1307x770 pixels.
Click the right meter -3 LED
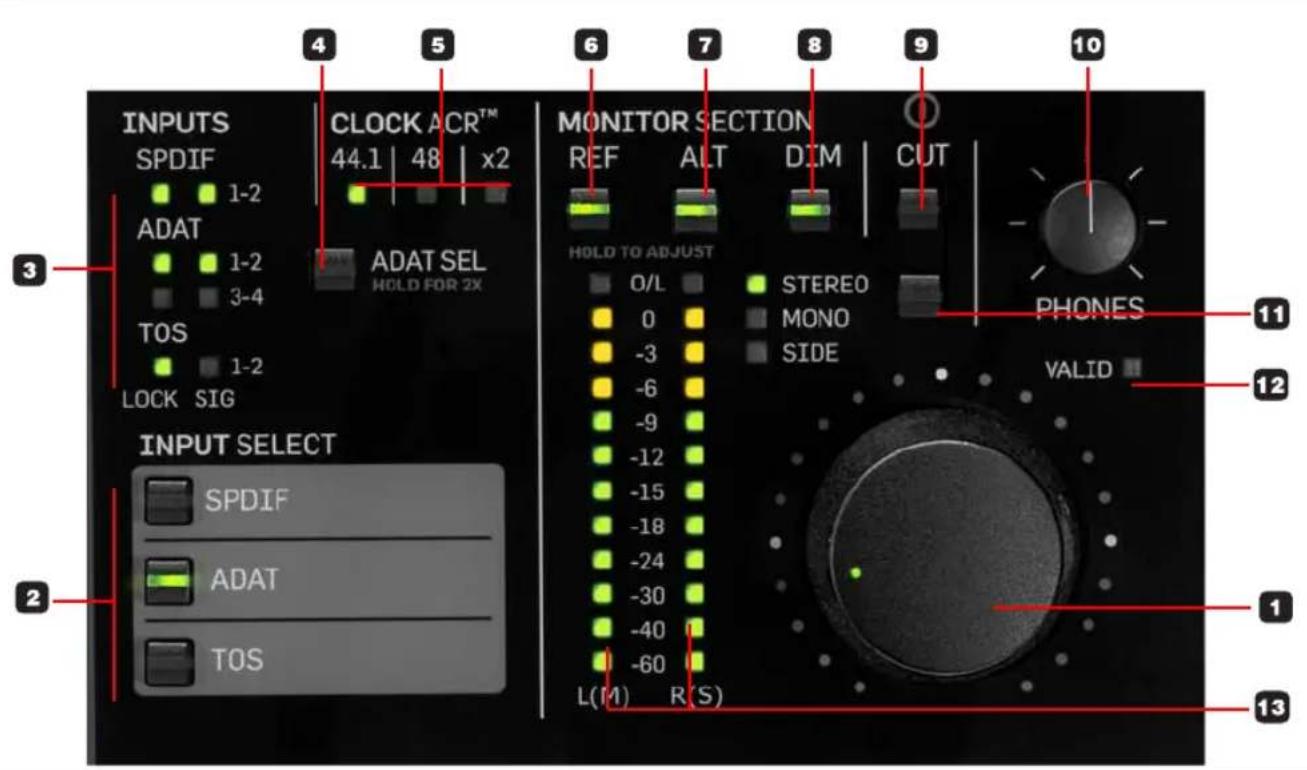click(694, 353)
